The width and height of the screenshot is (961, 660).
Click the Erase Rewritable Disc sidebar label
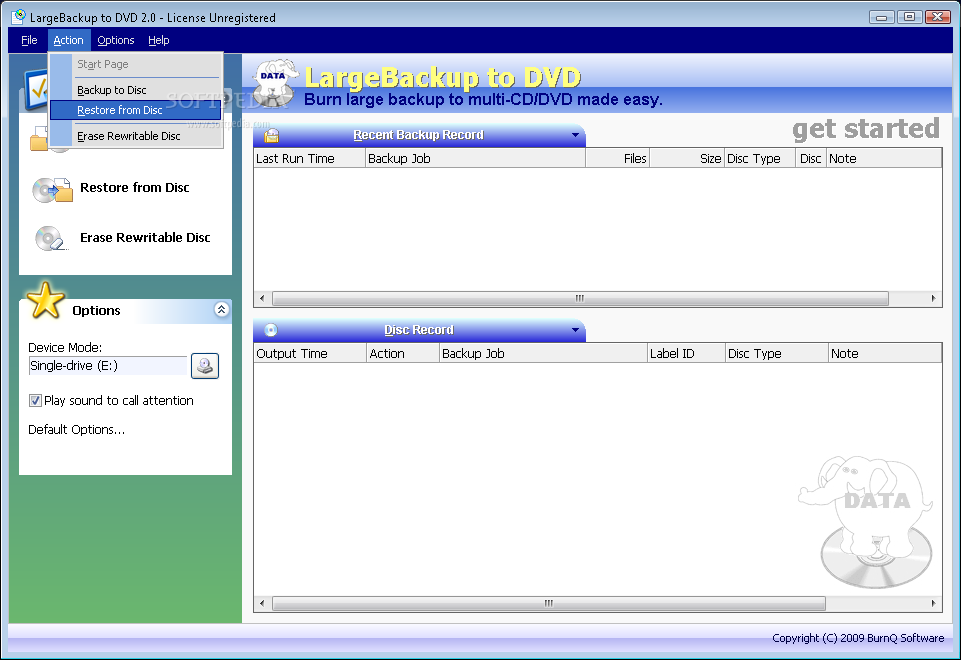point(145,238)
